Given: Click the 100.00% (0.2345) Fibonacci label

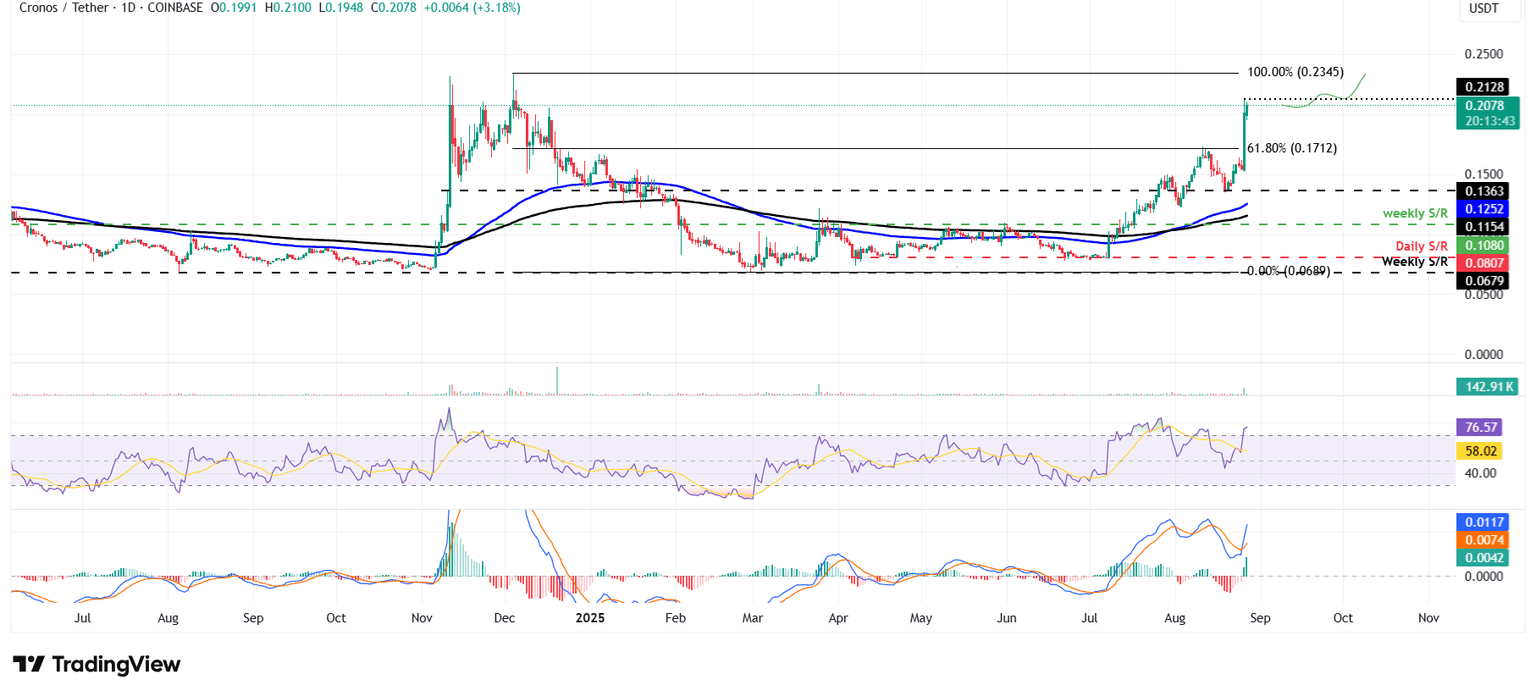Looking at the screenshot, I should (x=1296, y=72).
